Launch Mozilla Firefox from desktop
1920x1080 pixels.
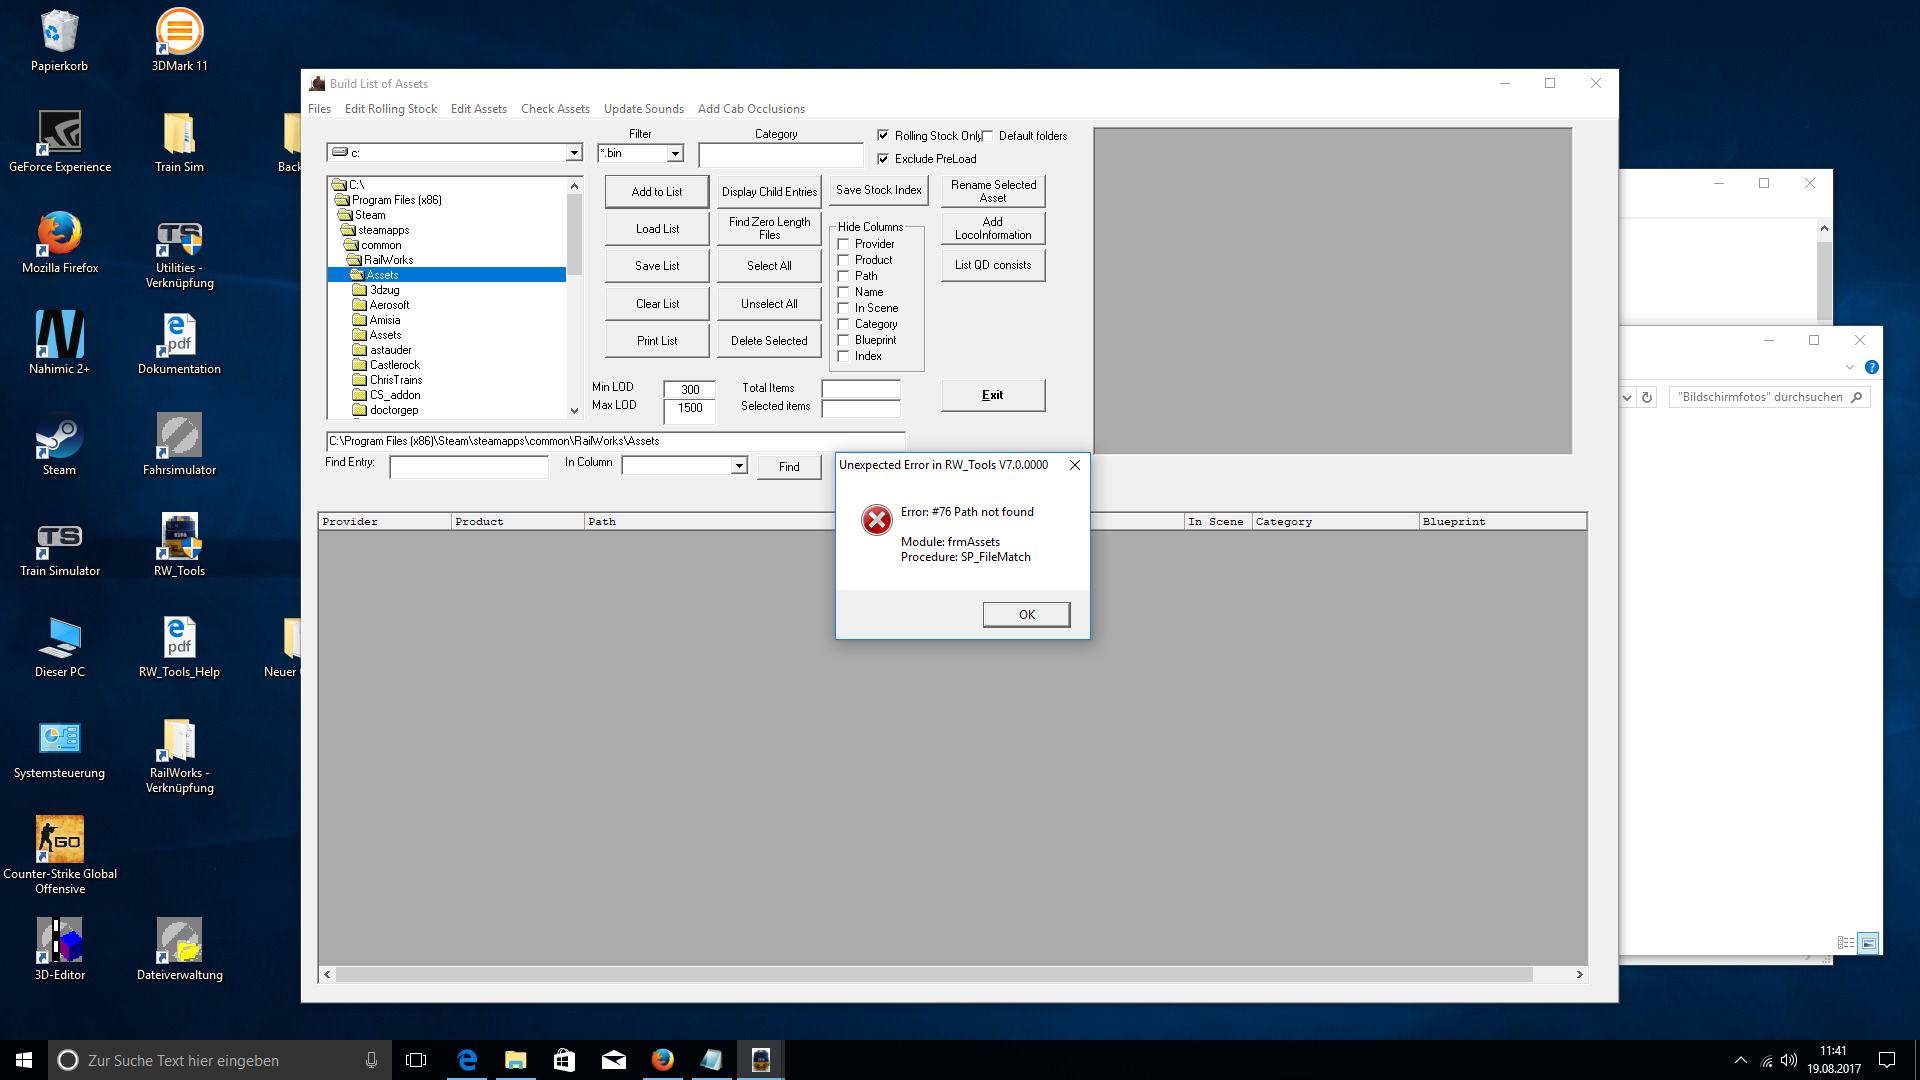tap(59, 236)
